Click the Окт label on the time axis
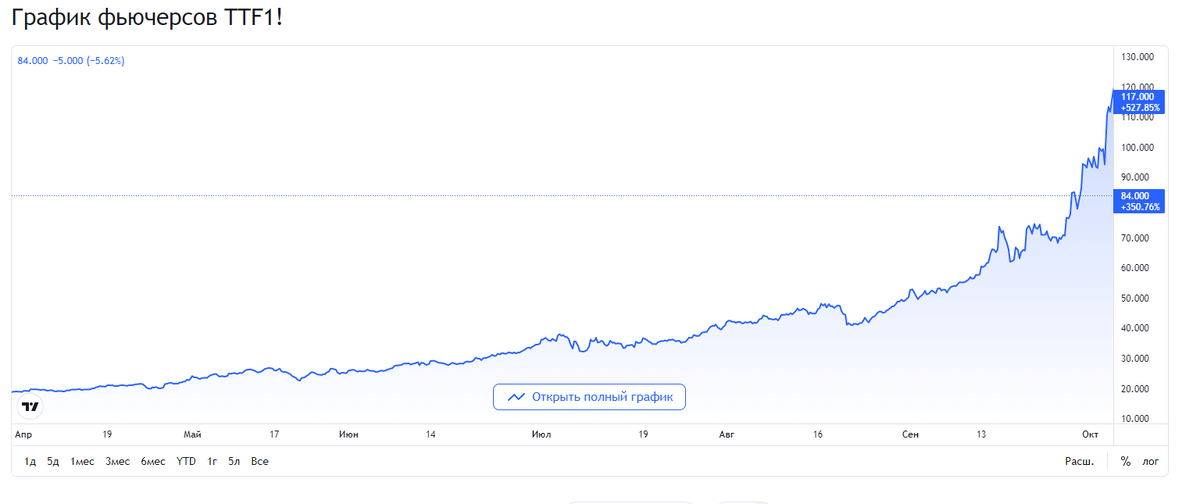Screen dimensions: 1200x504 (x=1090, y=434)
